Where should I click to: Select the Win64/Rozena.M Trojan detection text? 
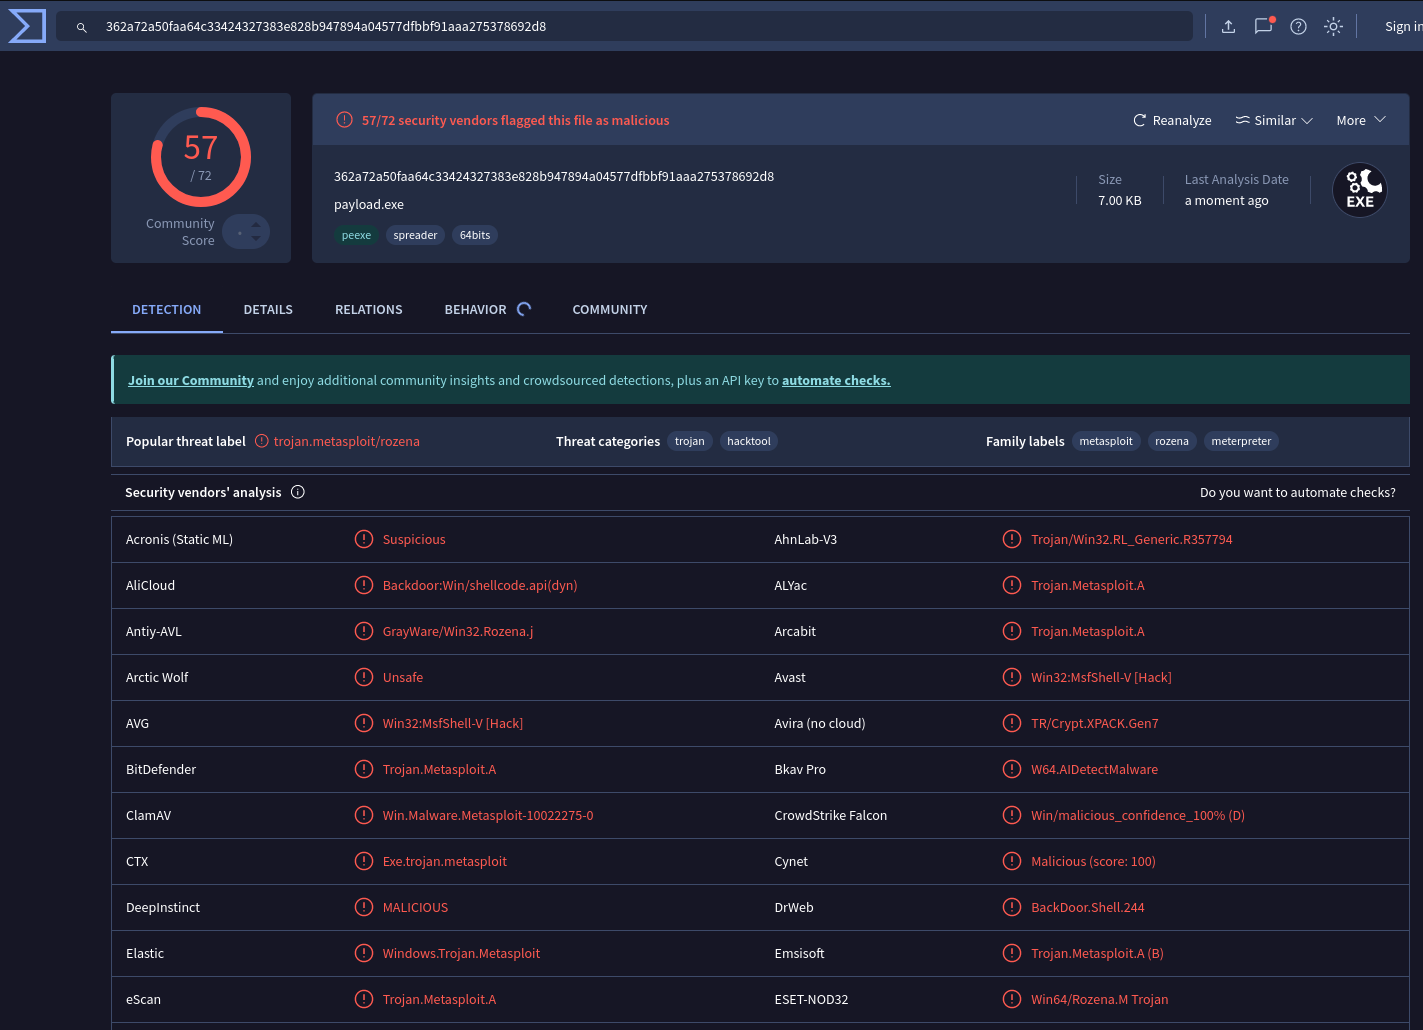pyautogui.click(x=1100, y=999)
